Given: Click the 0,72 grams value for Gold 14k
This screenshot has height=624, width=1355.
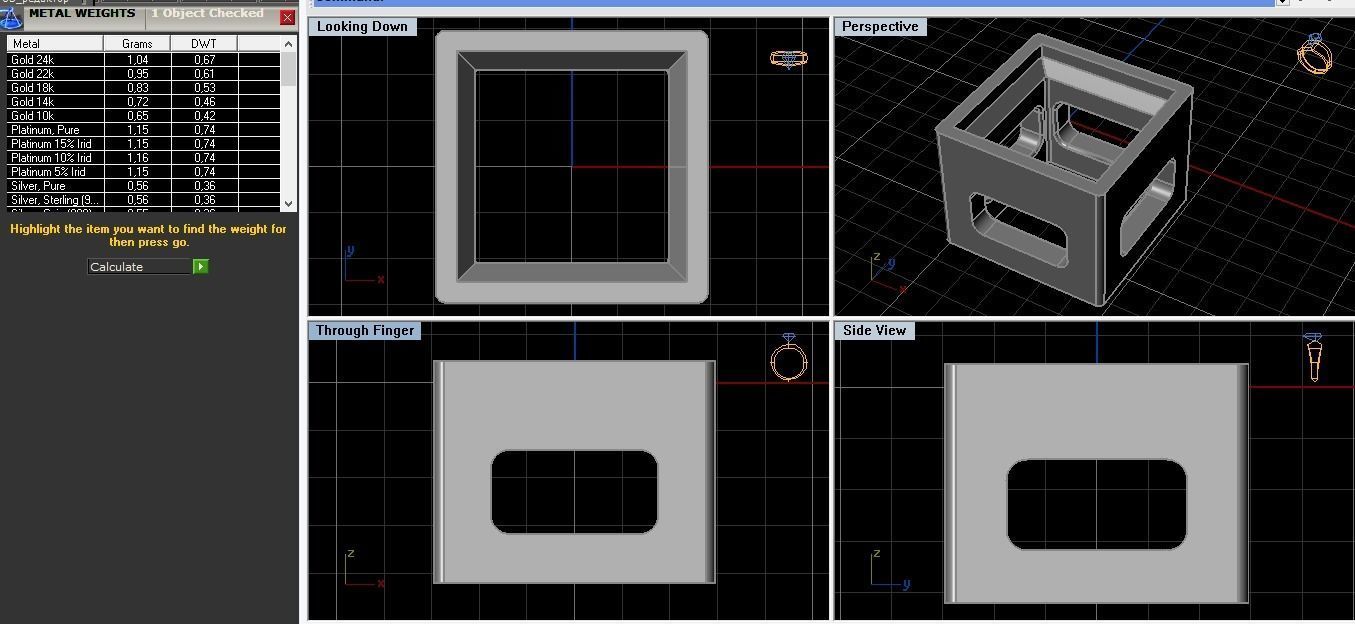Looking at the screenshot, I should (137, 102).
